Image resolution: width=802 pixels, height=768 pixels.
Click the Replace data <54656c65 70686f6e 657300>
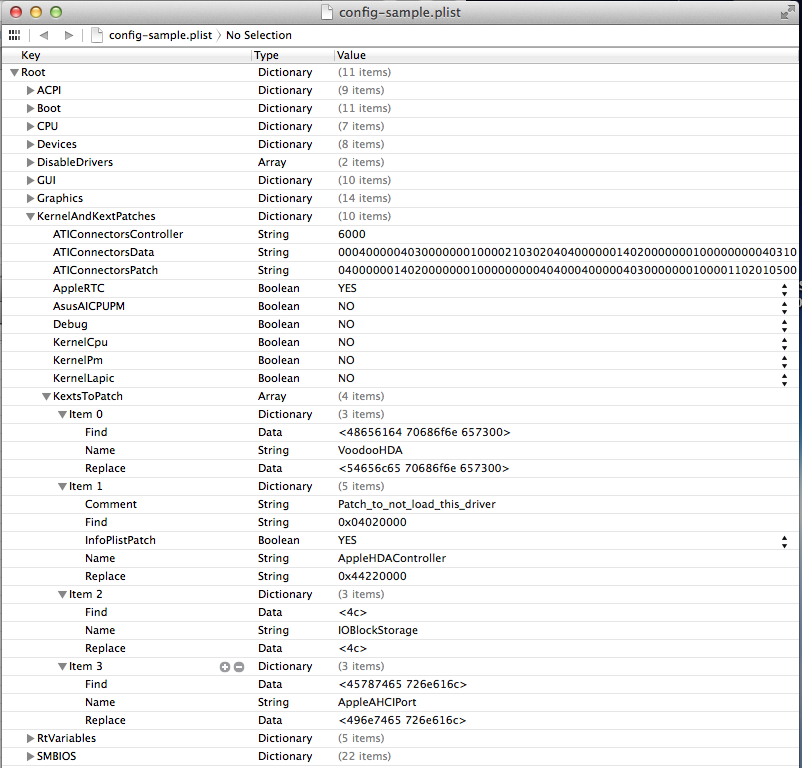424,468
